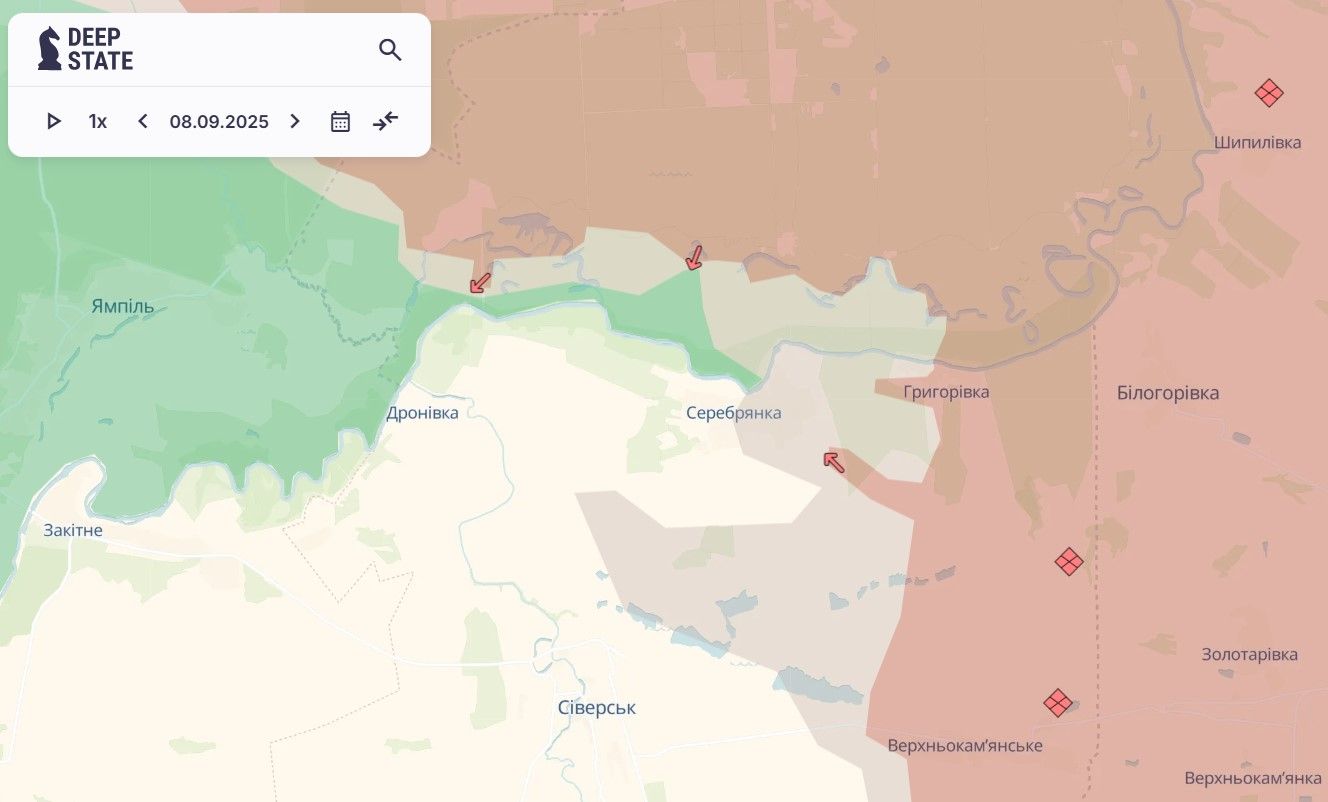Click the Григорівка village label
Viewport: 1328px width, 802px height.
[946, 392]
